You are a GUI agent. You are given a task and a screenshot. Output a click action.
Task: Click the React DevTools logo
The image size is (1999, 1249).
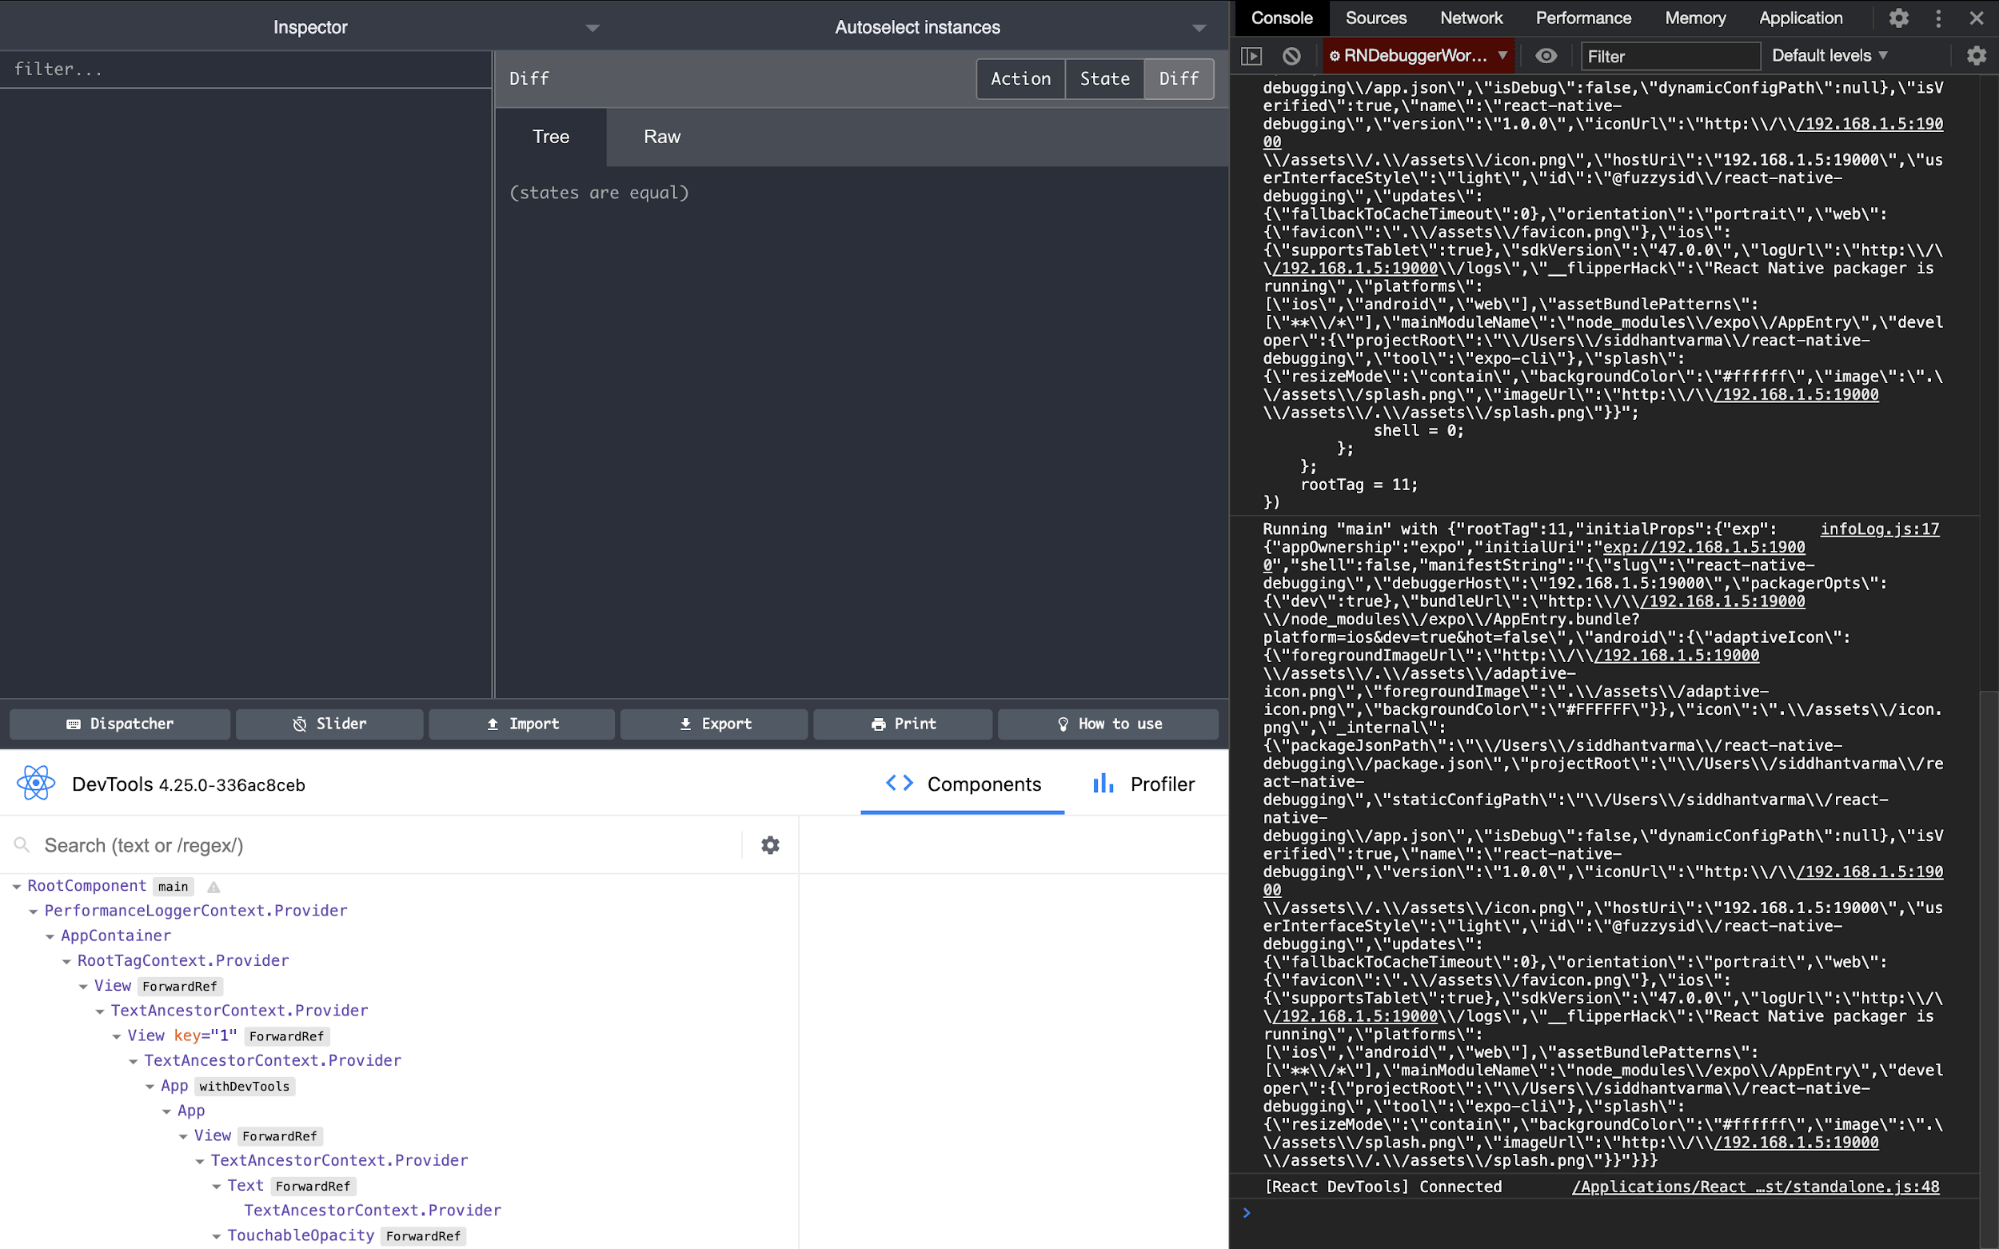(37, 783)
